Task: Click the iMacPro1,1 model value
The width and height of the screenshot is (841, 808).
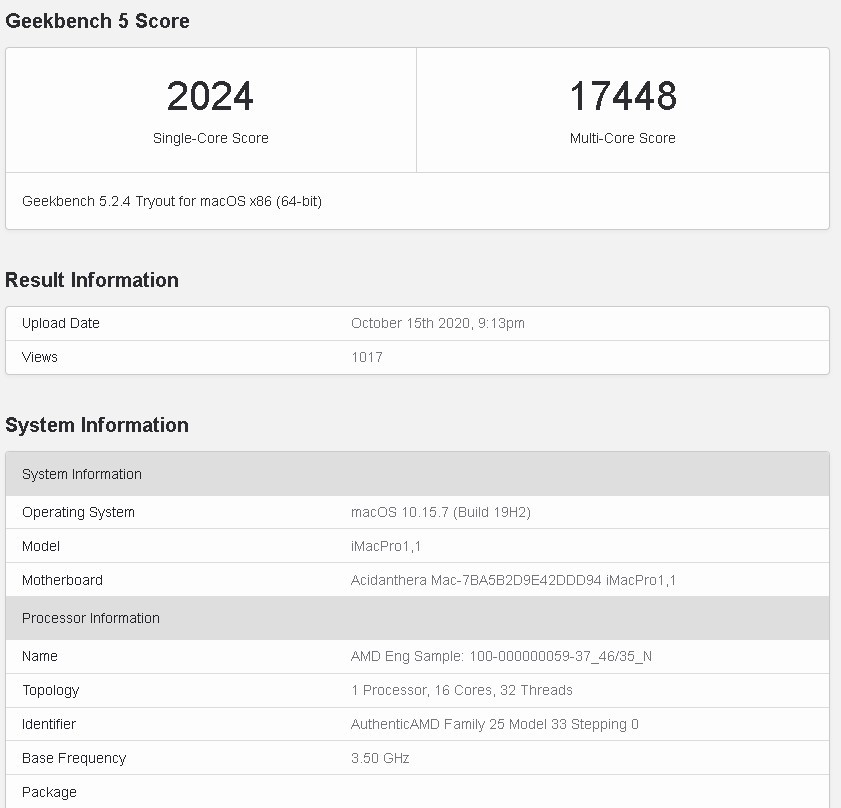Action: (x=386, y=546)
